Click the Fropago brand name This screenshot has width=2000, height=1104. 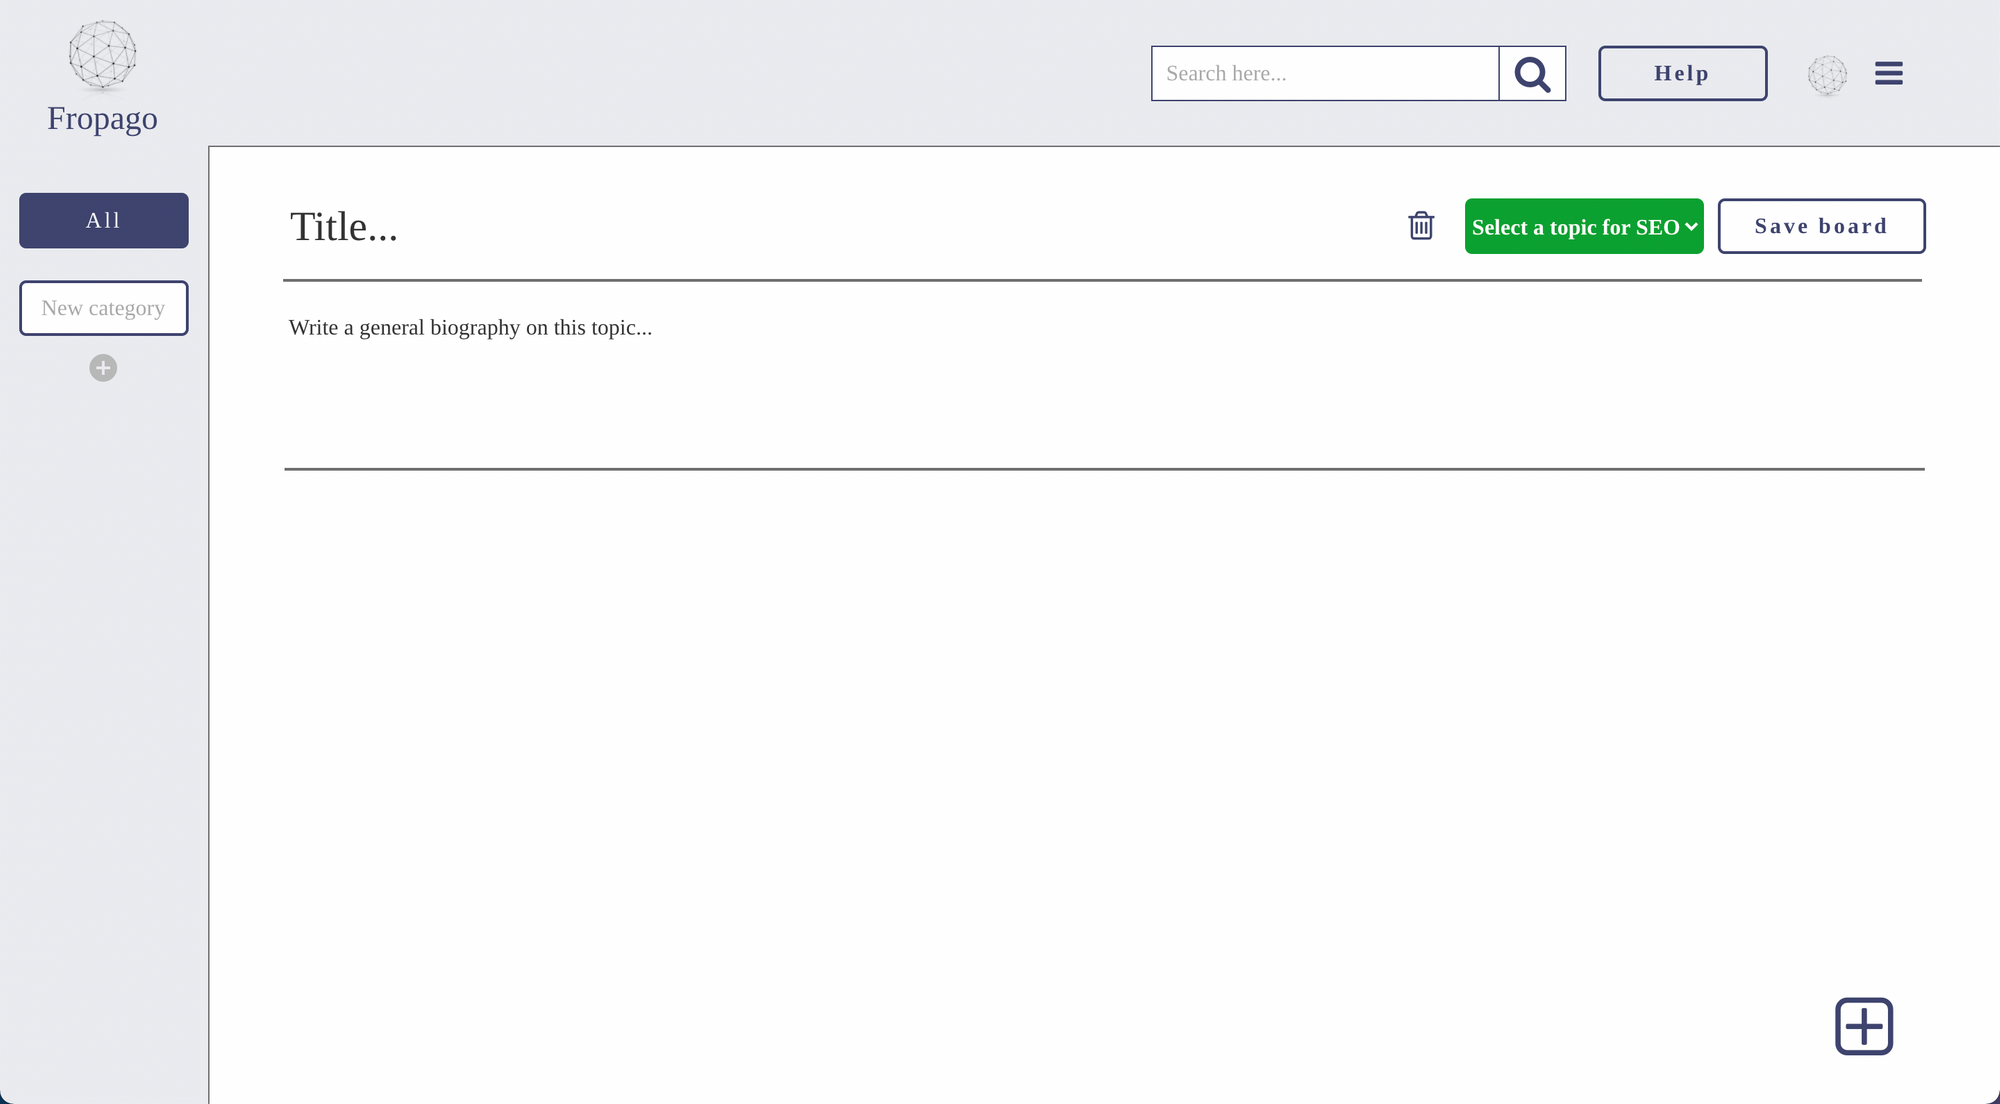click(x=102, y=118)
